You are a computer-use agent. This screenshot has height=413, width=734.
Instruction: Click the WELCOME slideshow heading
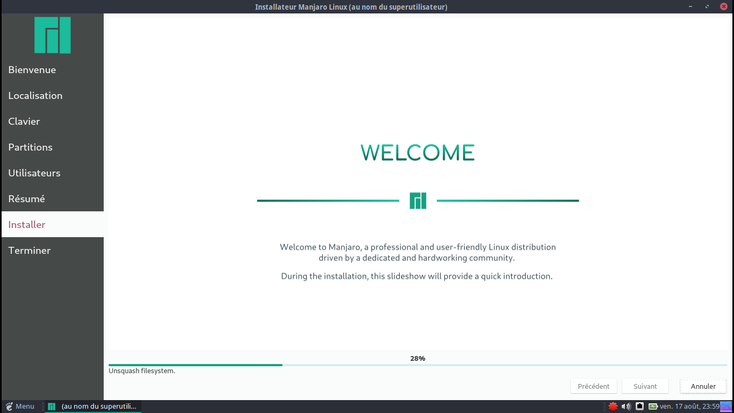point(418,153)
